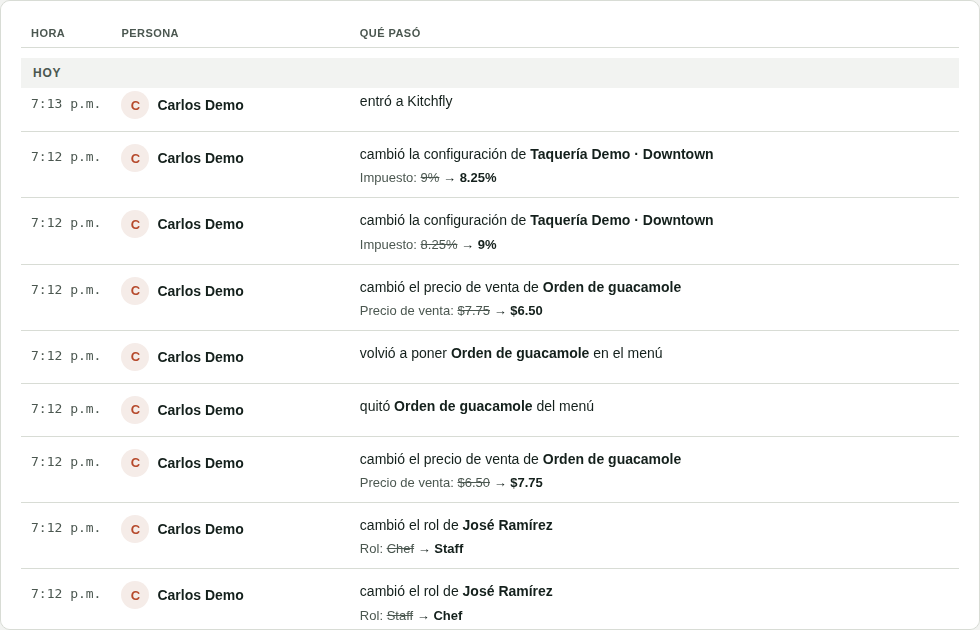Screen dimensions: 980x630
Task: Select the timestamp on the Chef → Staff role row
Action: click(66, 528)
